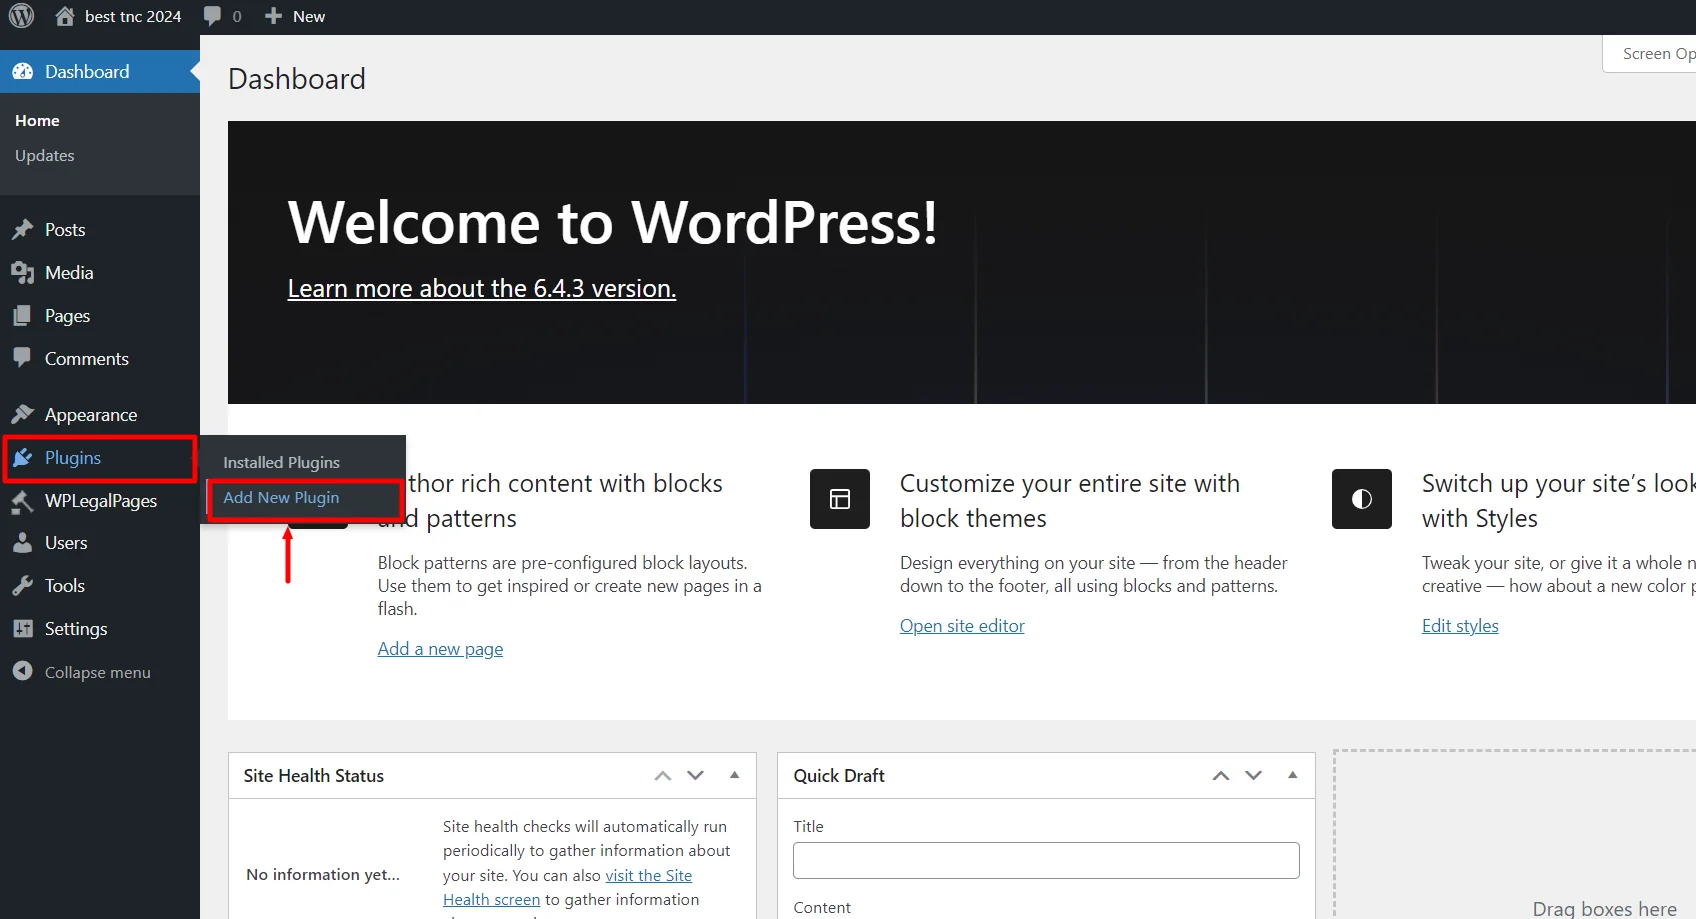This screenshot has width=1696, height=919.
Task: Click the Users icon in the sidebar
Action: 23,542
